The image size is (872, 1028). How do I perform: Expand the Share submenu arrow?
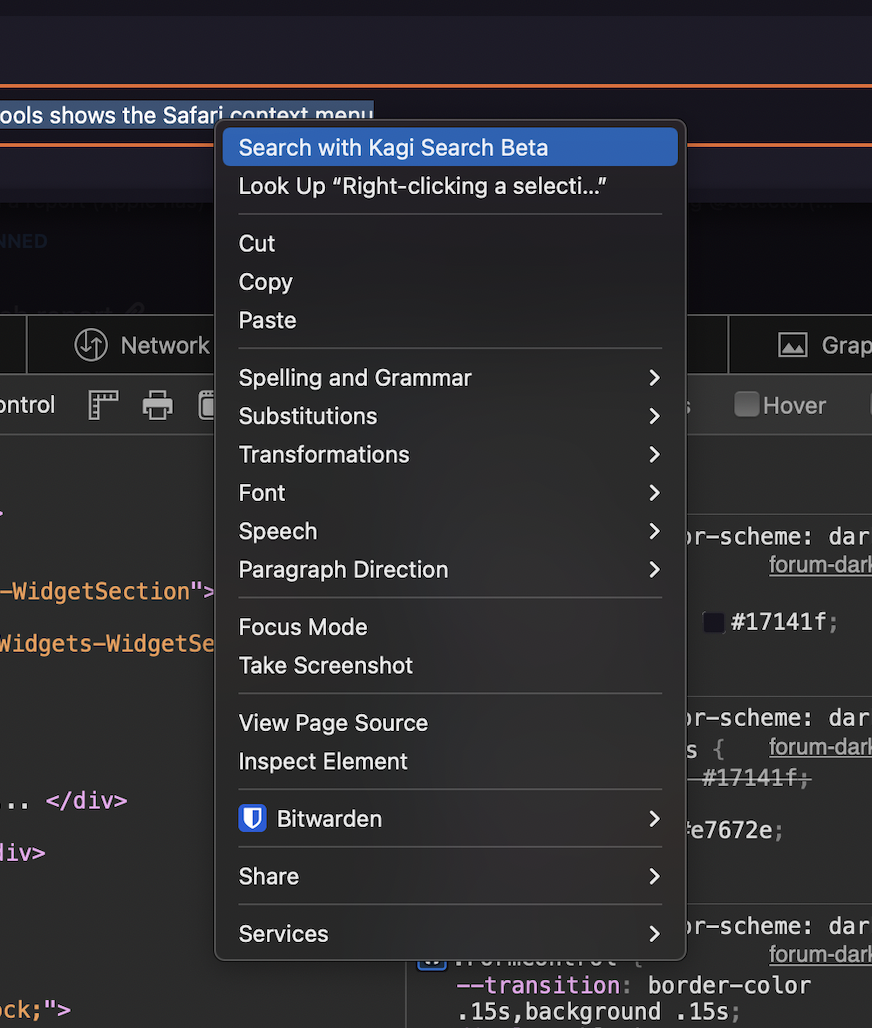click(654, 877)
